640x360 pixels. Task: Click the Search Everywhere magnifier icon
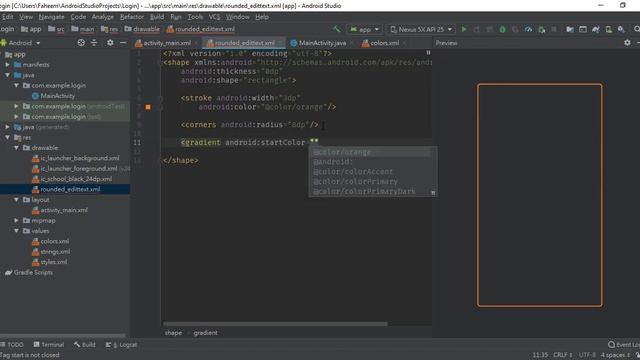point(637,29)
